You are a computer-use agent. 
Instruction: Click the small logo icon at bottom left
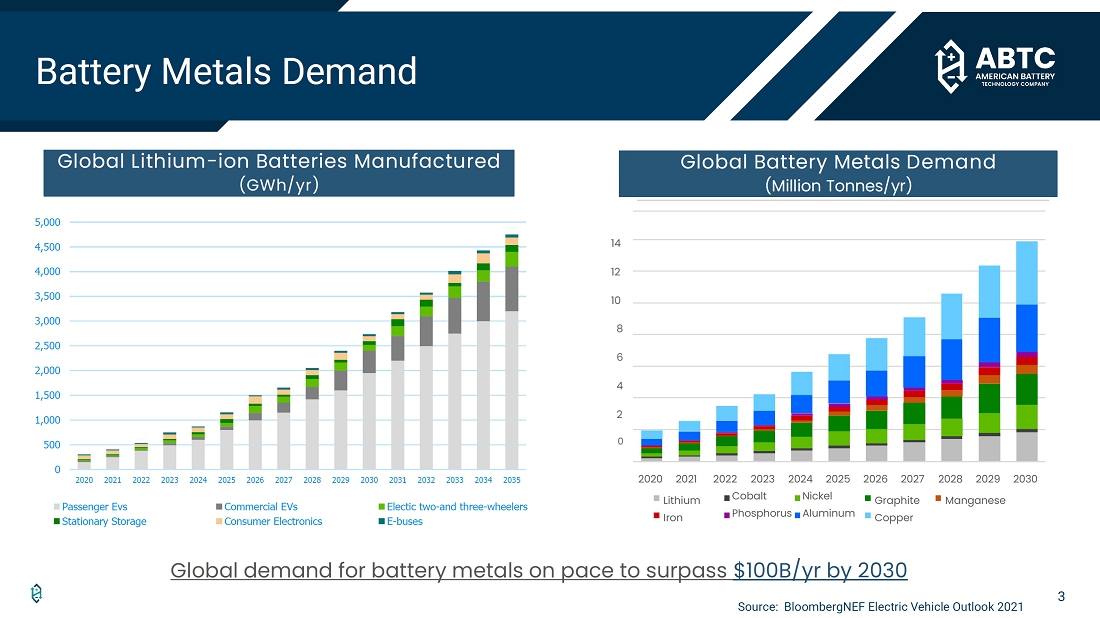(37, 594)
